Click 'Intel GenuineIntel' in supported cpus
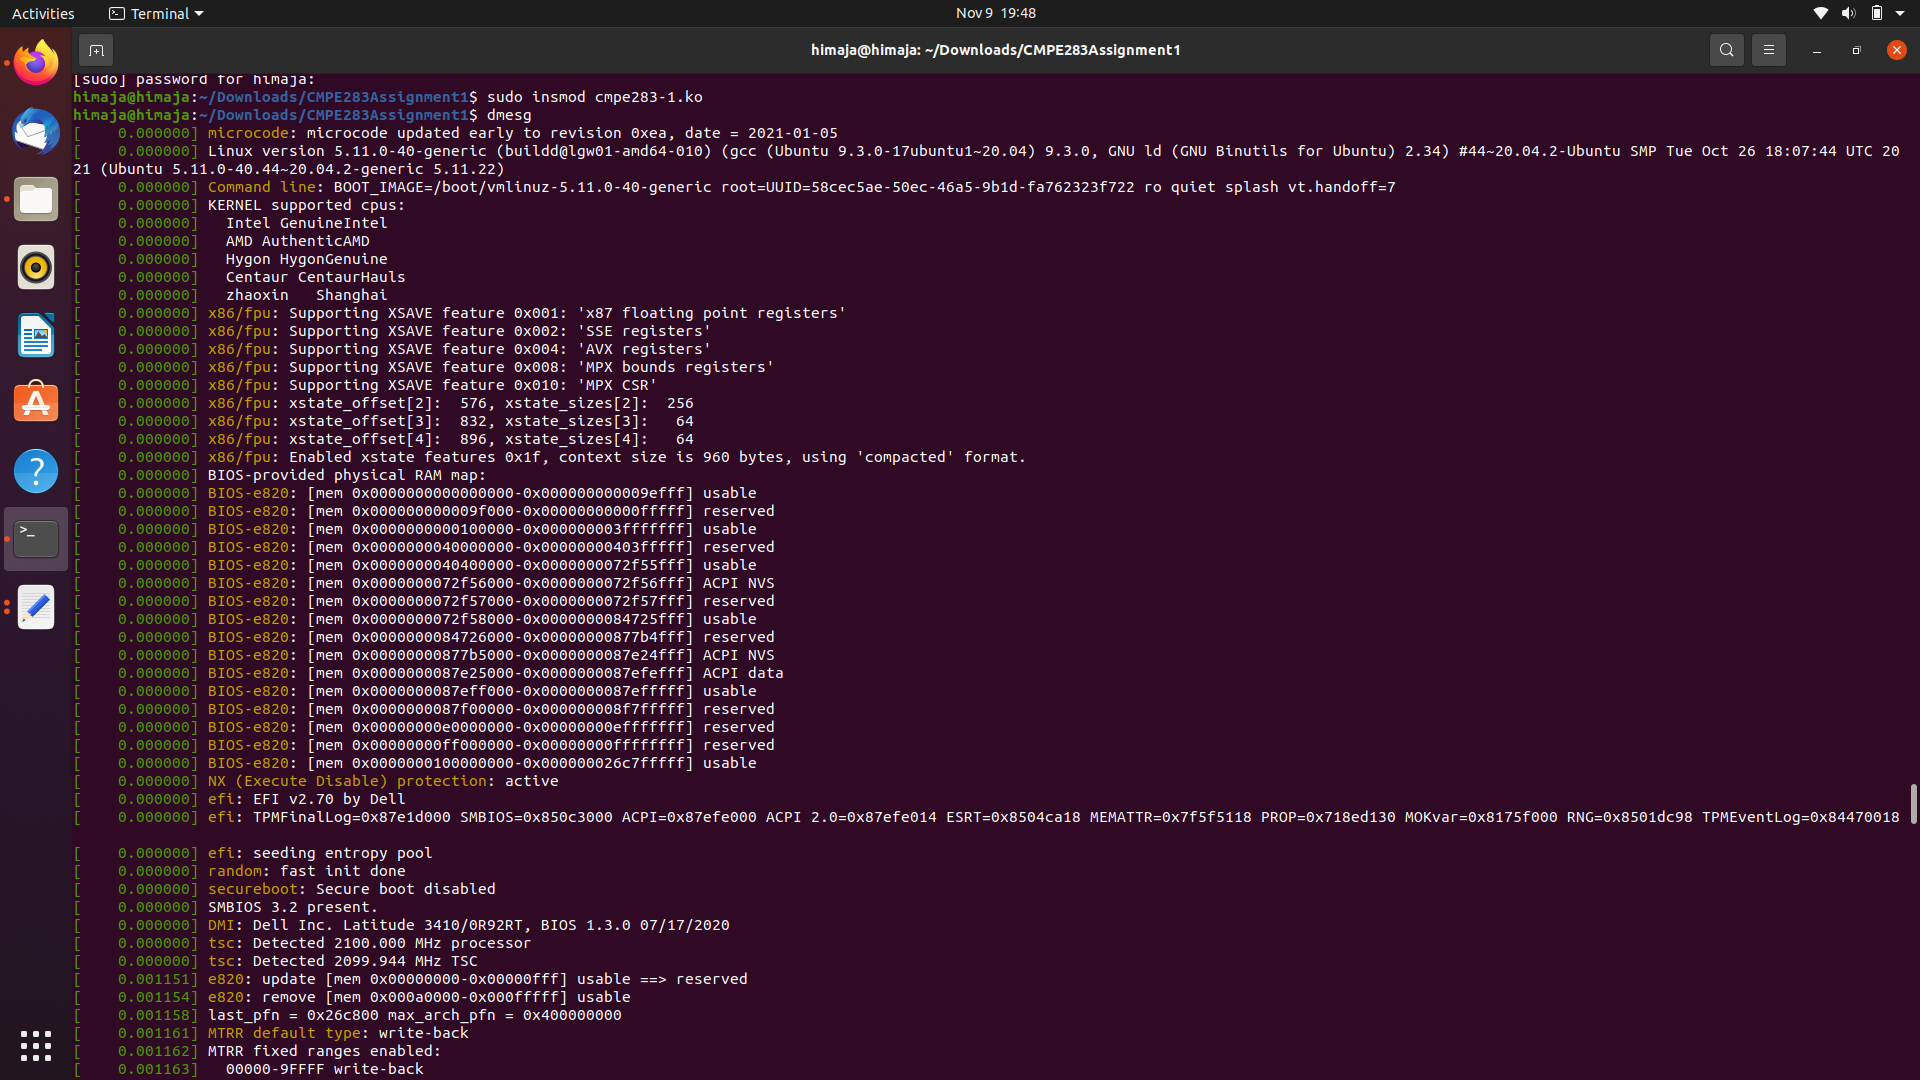The image size is (1920, 1080). 306,223
